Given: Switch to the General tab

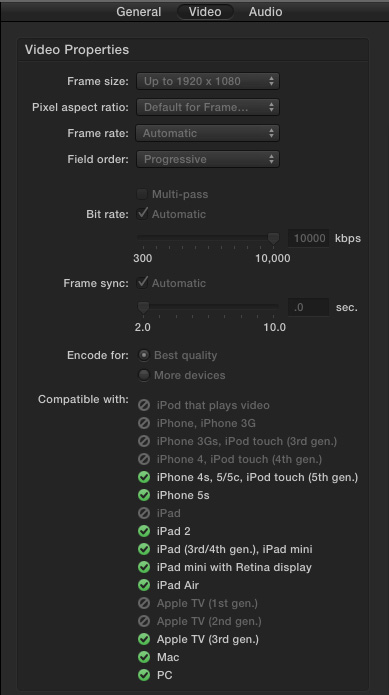Looking at the screenshot, I should tap(139, 12).
